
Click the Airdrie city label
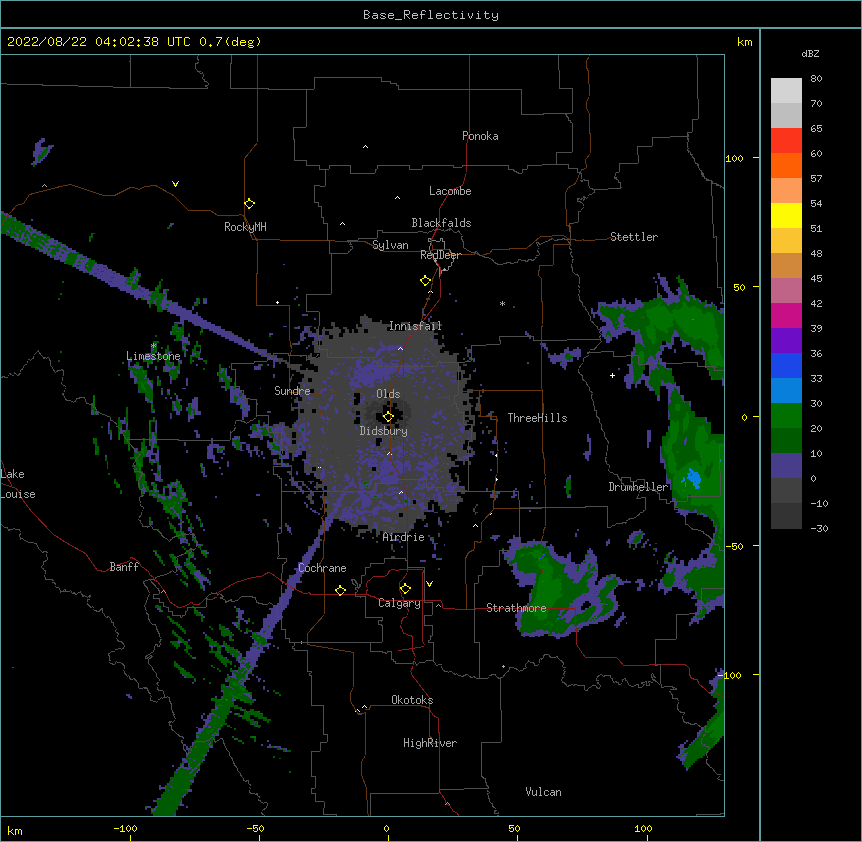pos(404,537)
